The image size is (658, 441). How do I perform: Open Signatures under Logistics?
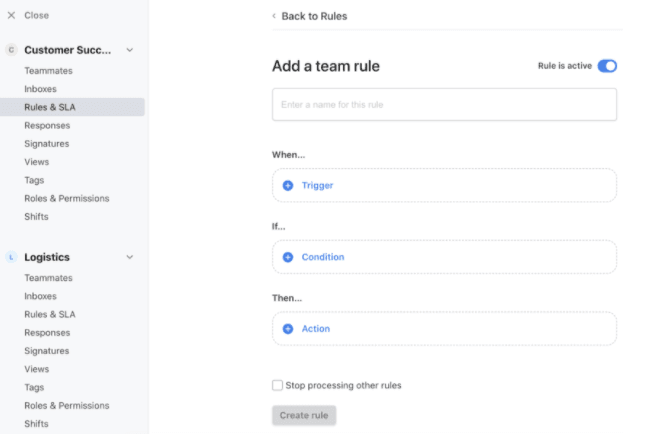point(46,351)
